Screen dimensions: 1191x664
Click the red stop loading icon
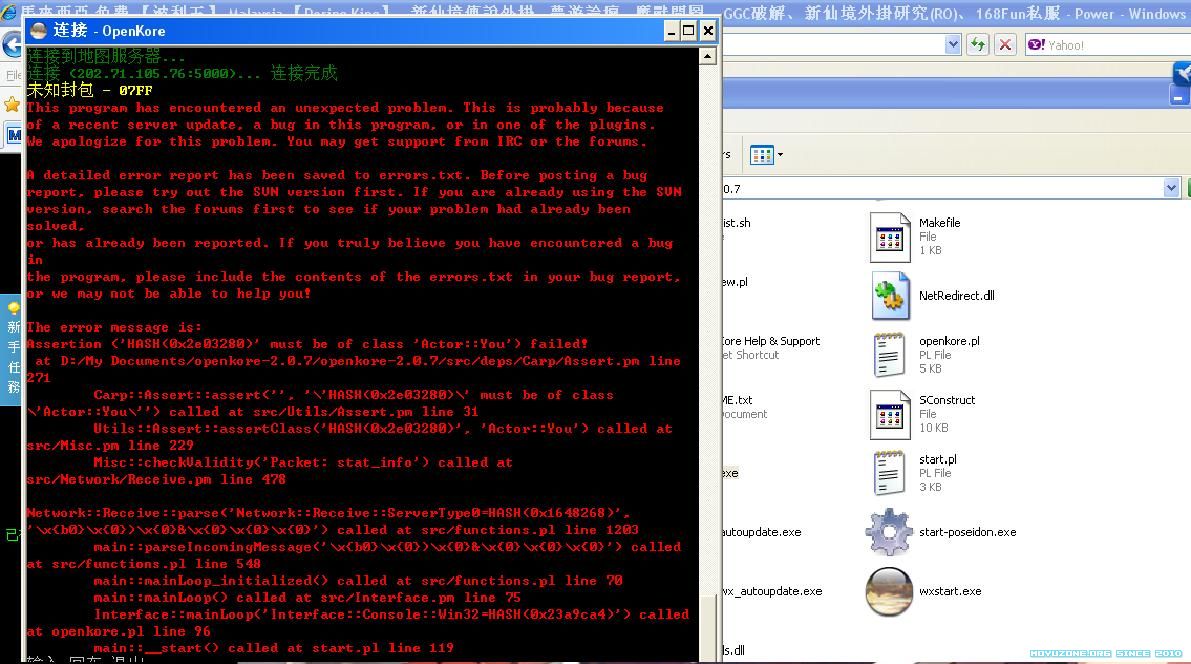[x=1005, y=45]
